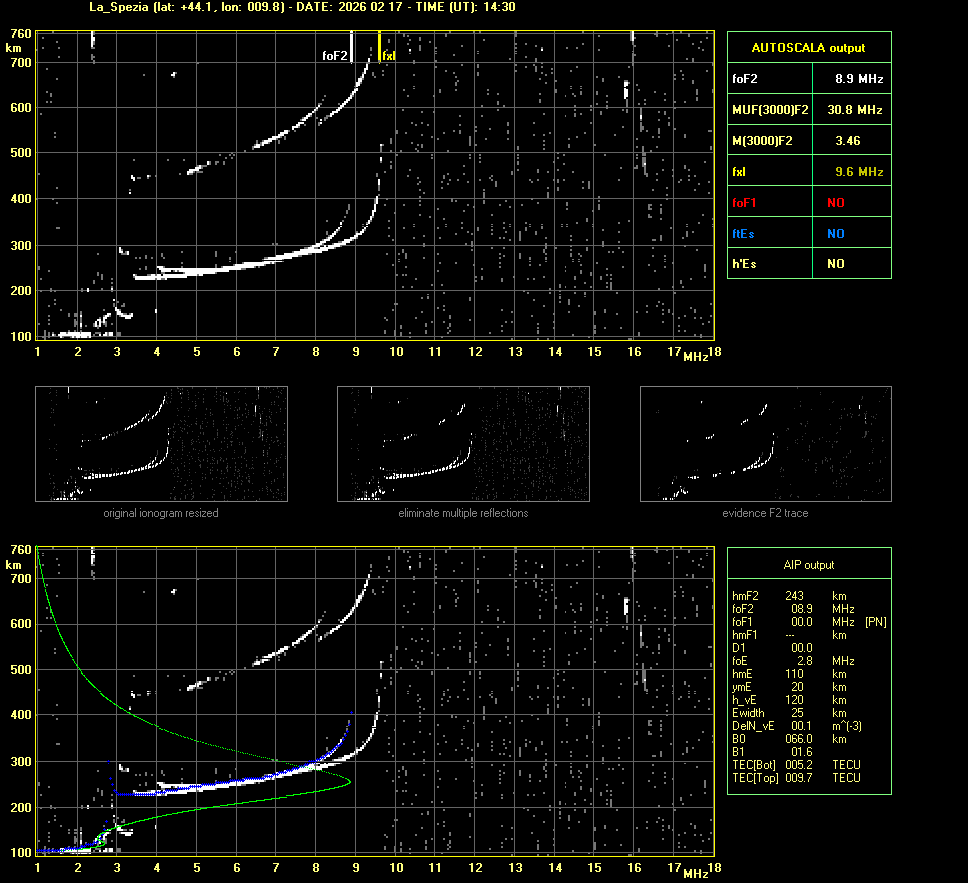Click the yellow fxI 9.6 MHz row
Image resolution: width=968 pixels, height=883 pixels.
808,171
